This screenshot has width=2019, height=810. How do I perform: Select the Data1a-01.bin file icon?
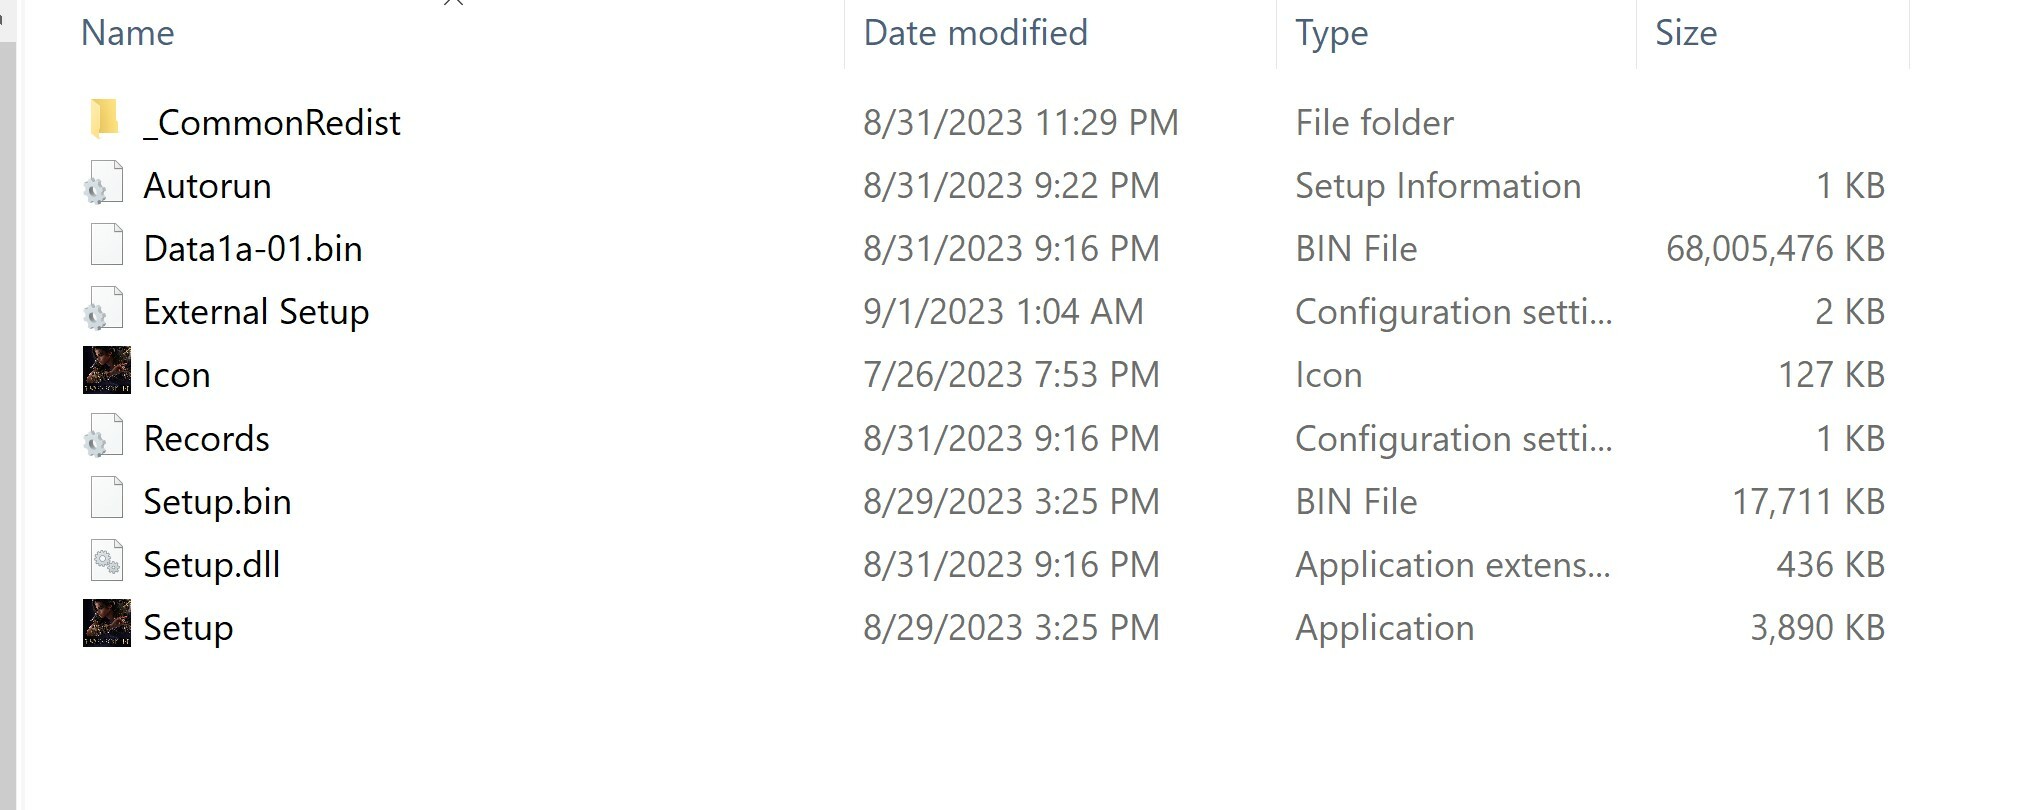pos(106,245)
